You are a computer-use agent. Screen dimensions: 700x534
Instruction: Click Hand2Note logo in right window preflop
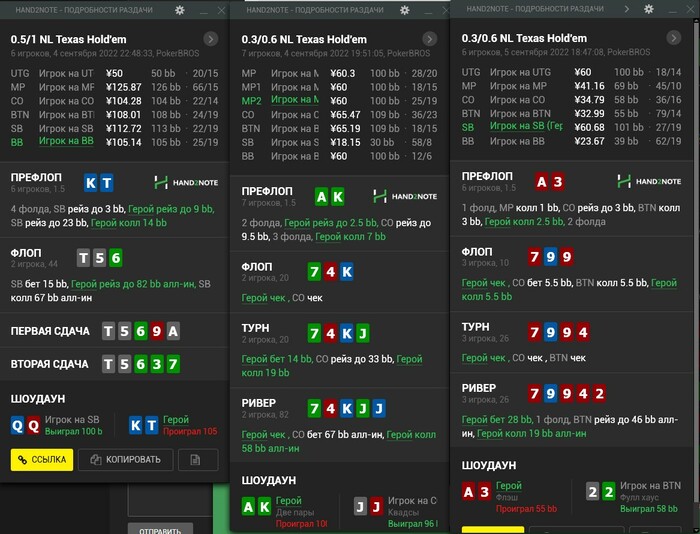[x=649, y=181]
